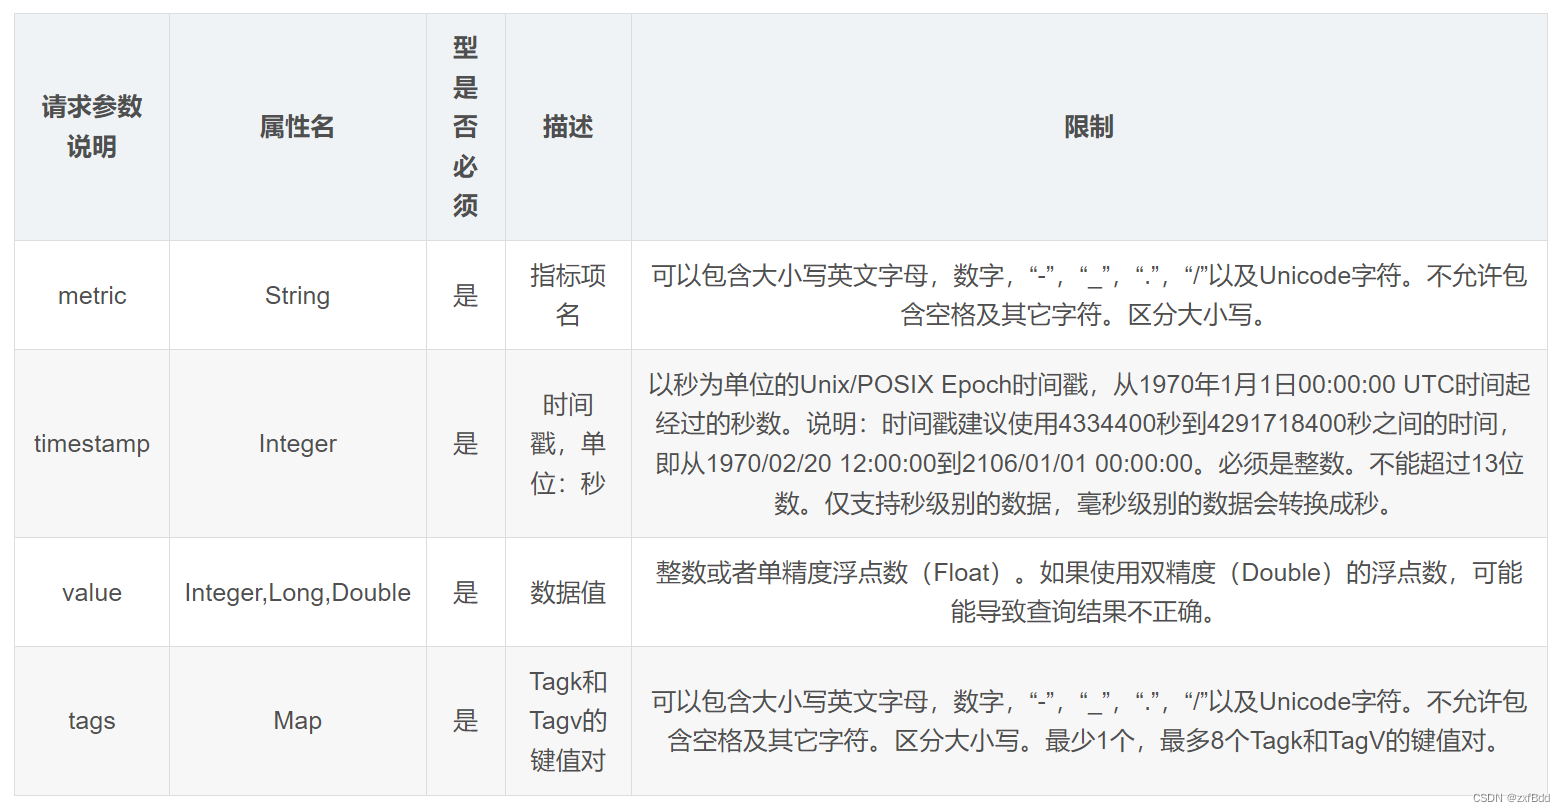This screenshot has width=1565, height=812.
Task: Click the Integer type cell for timestamp
Action: click(x=296, y=443)
